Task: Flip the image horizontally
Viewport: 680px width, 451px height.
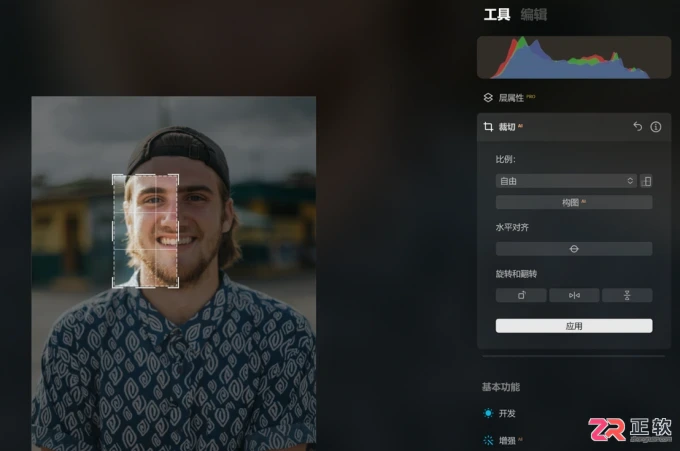Action: click(574, 295)
